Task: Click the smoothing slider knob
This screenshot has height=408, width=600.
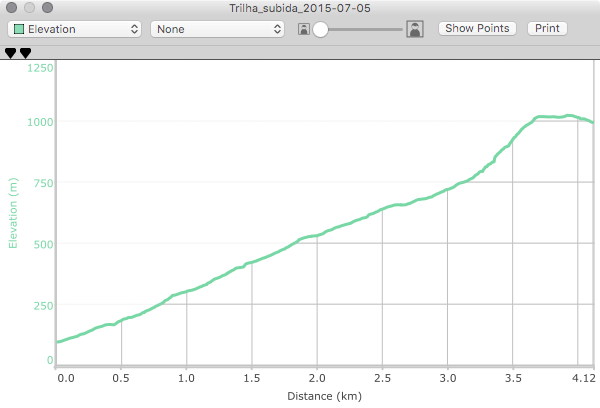Action: tap(320, 29)
